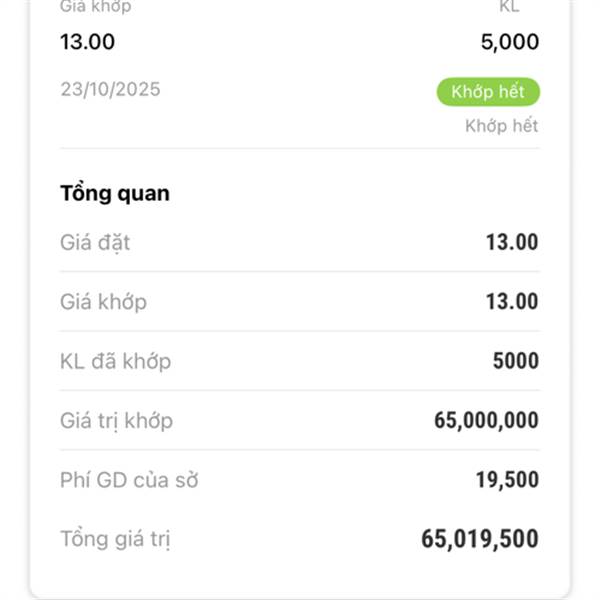Select the date 23/10/2025

coord(110,90)
